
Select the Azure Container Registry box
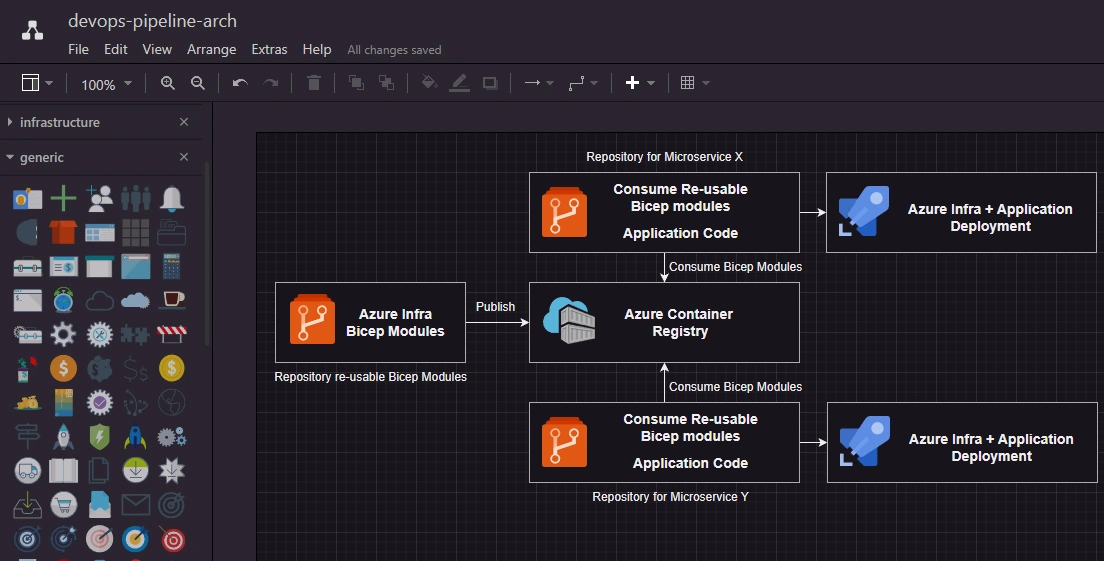[x=664, y=322]
